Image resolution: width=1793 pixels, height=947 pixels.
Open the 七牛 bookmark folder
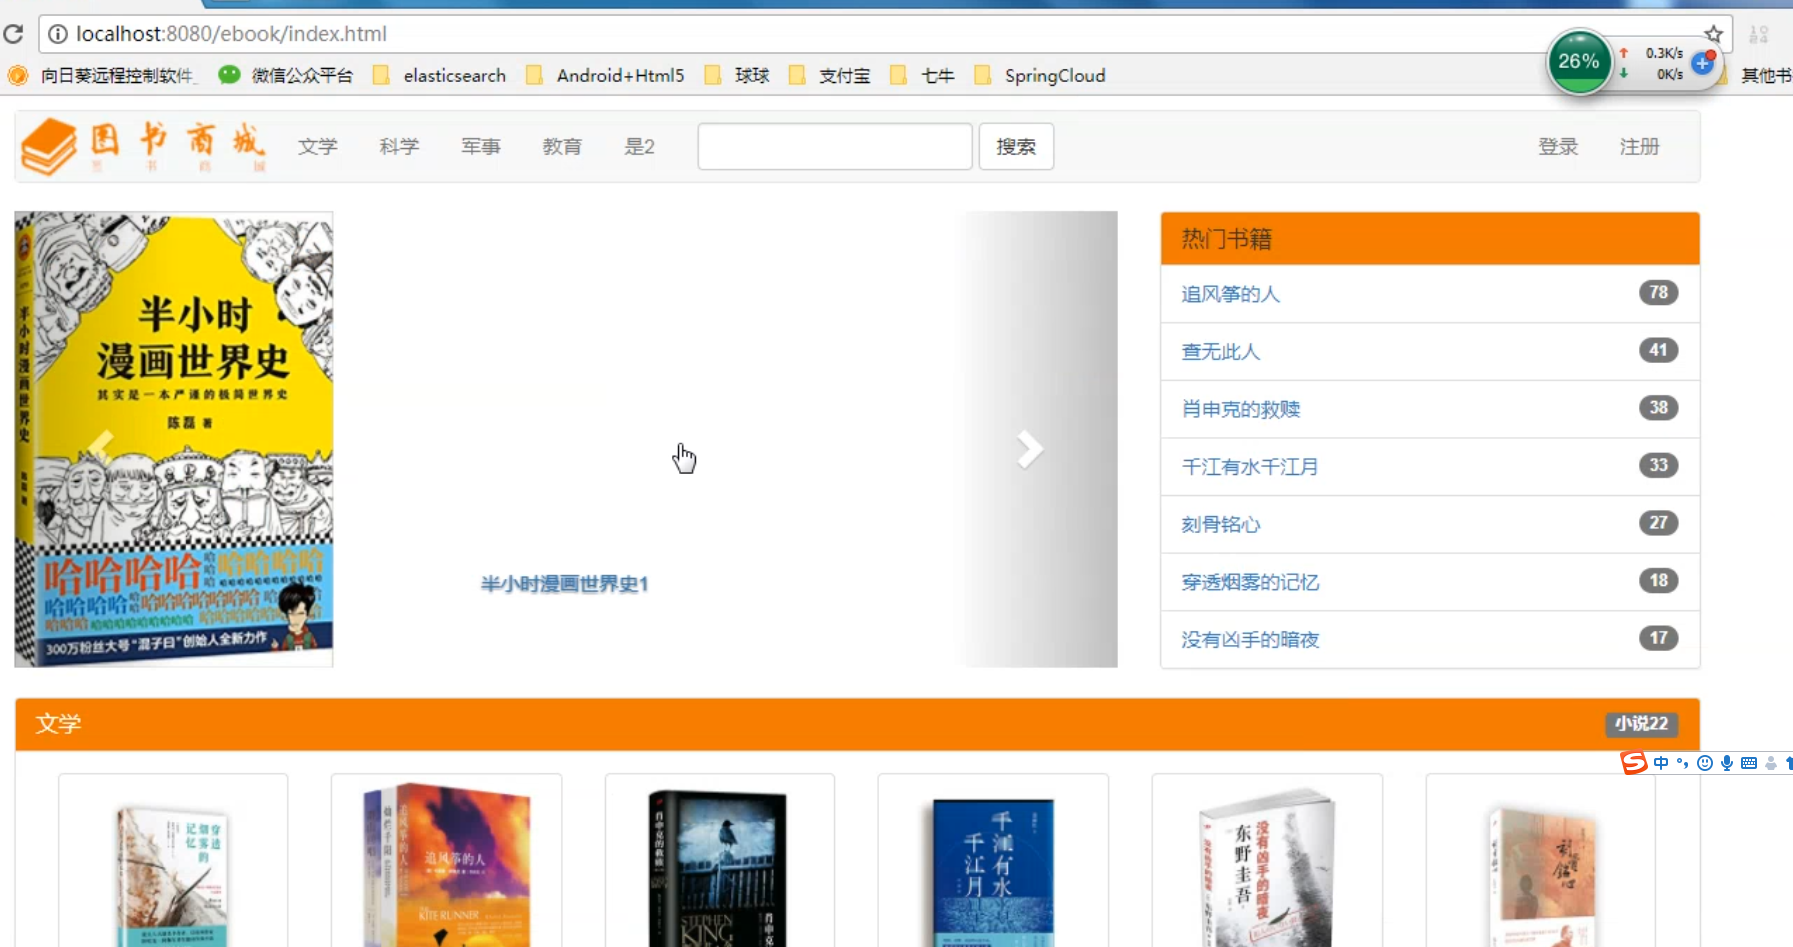pyautogui.click(x=922, y=75)
